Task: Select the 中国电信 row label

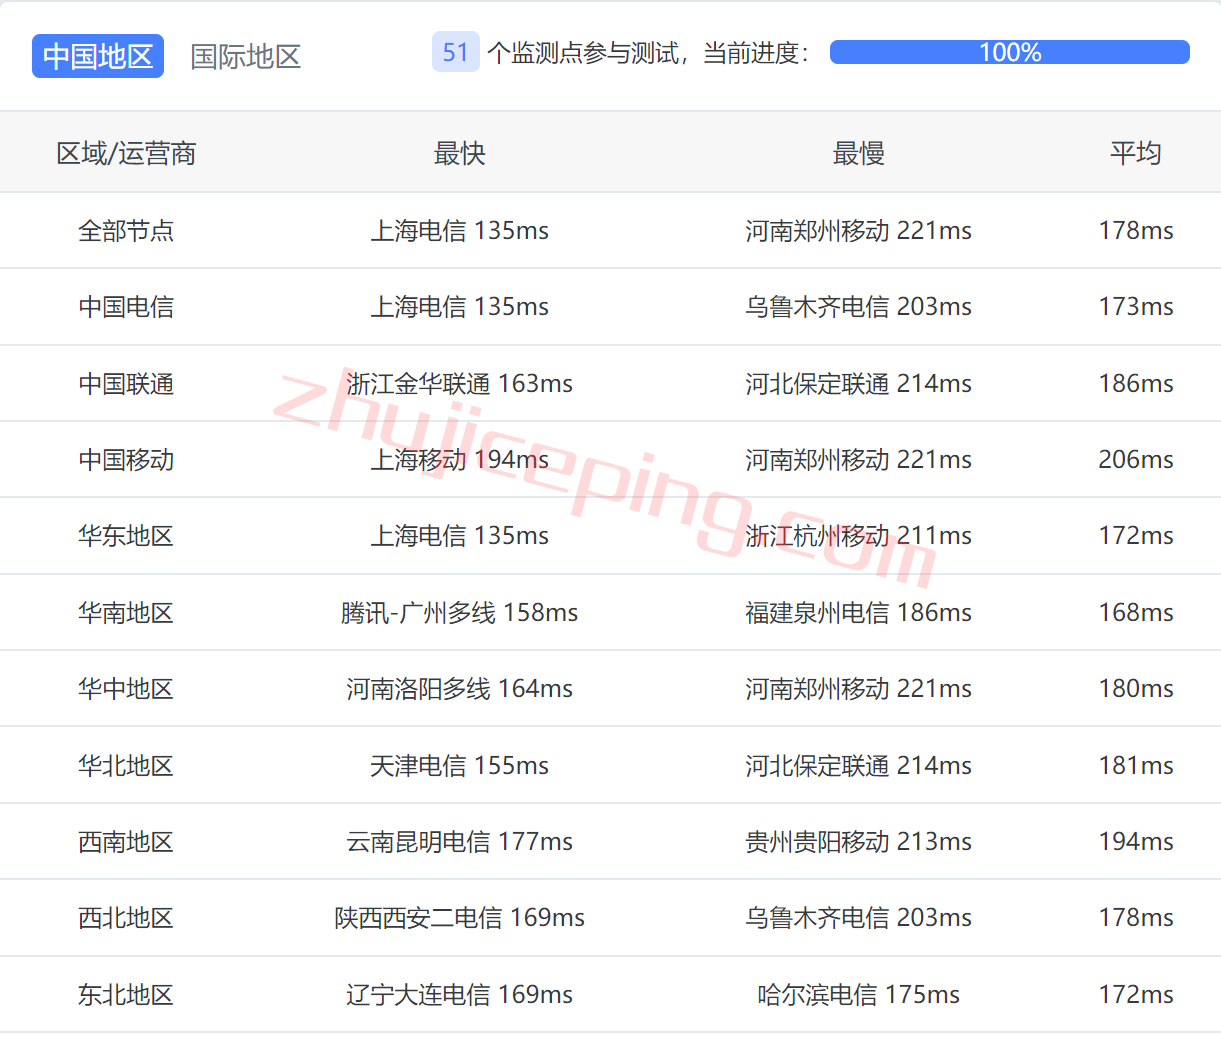Action: [126, 307]
